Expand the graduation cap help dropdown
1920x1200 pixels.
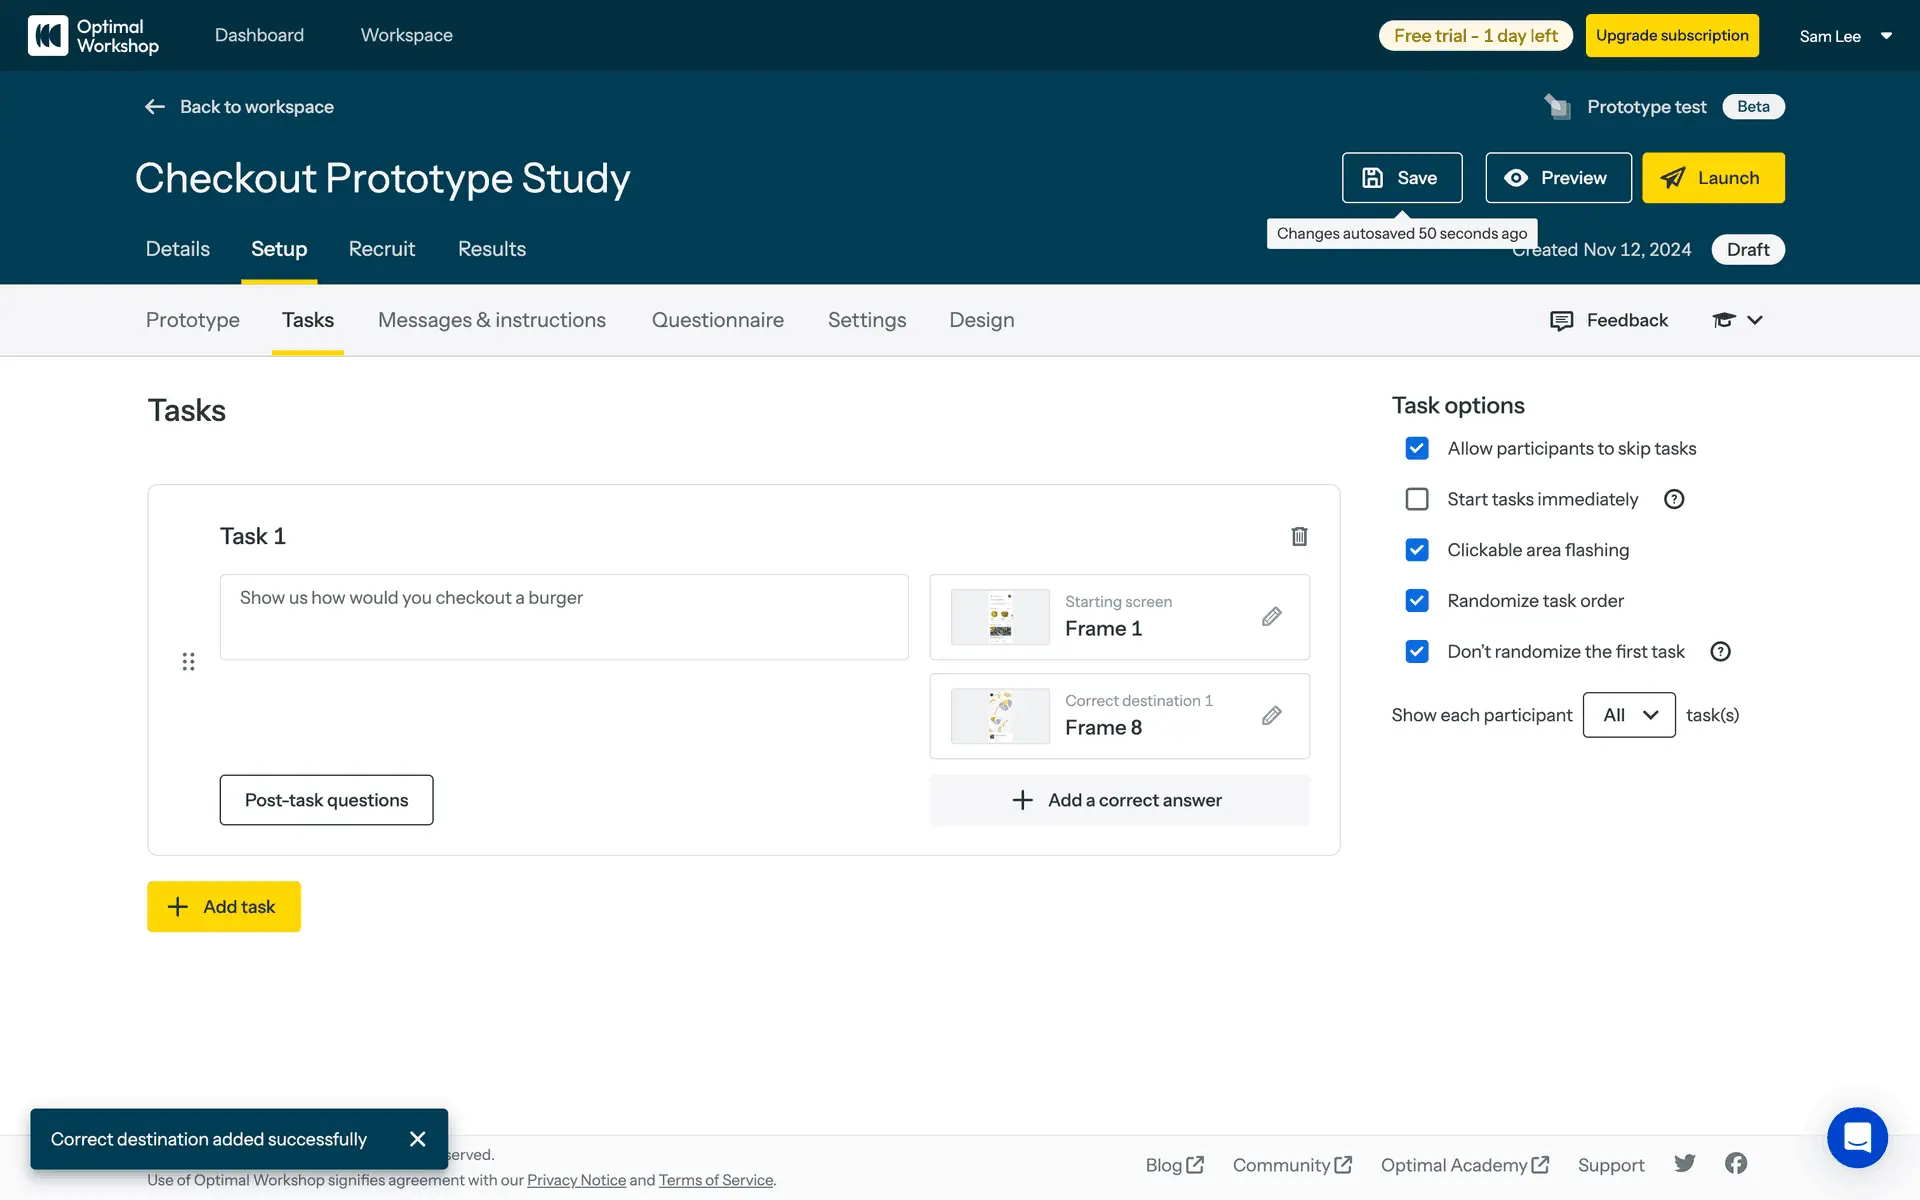tap(1737, 320)
